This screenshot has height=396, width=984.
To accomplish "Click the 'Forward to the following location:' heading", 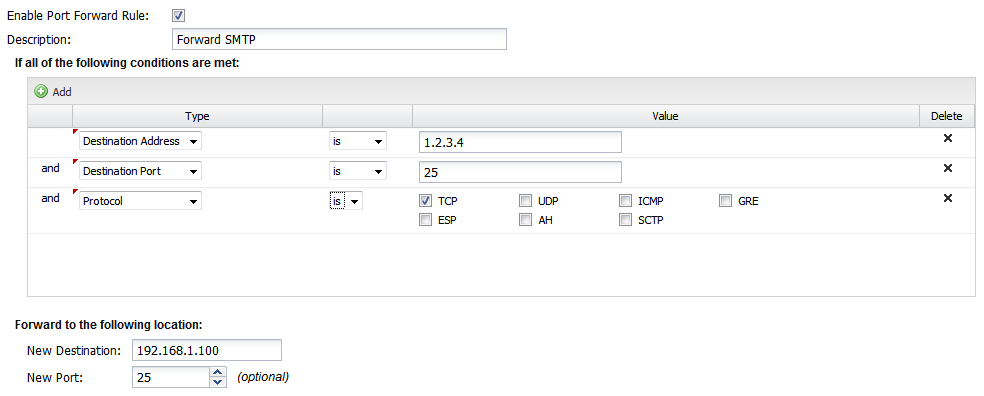I will click(109, 325).
